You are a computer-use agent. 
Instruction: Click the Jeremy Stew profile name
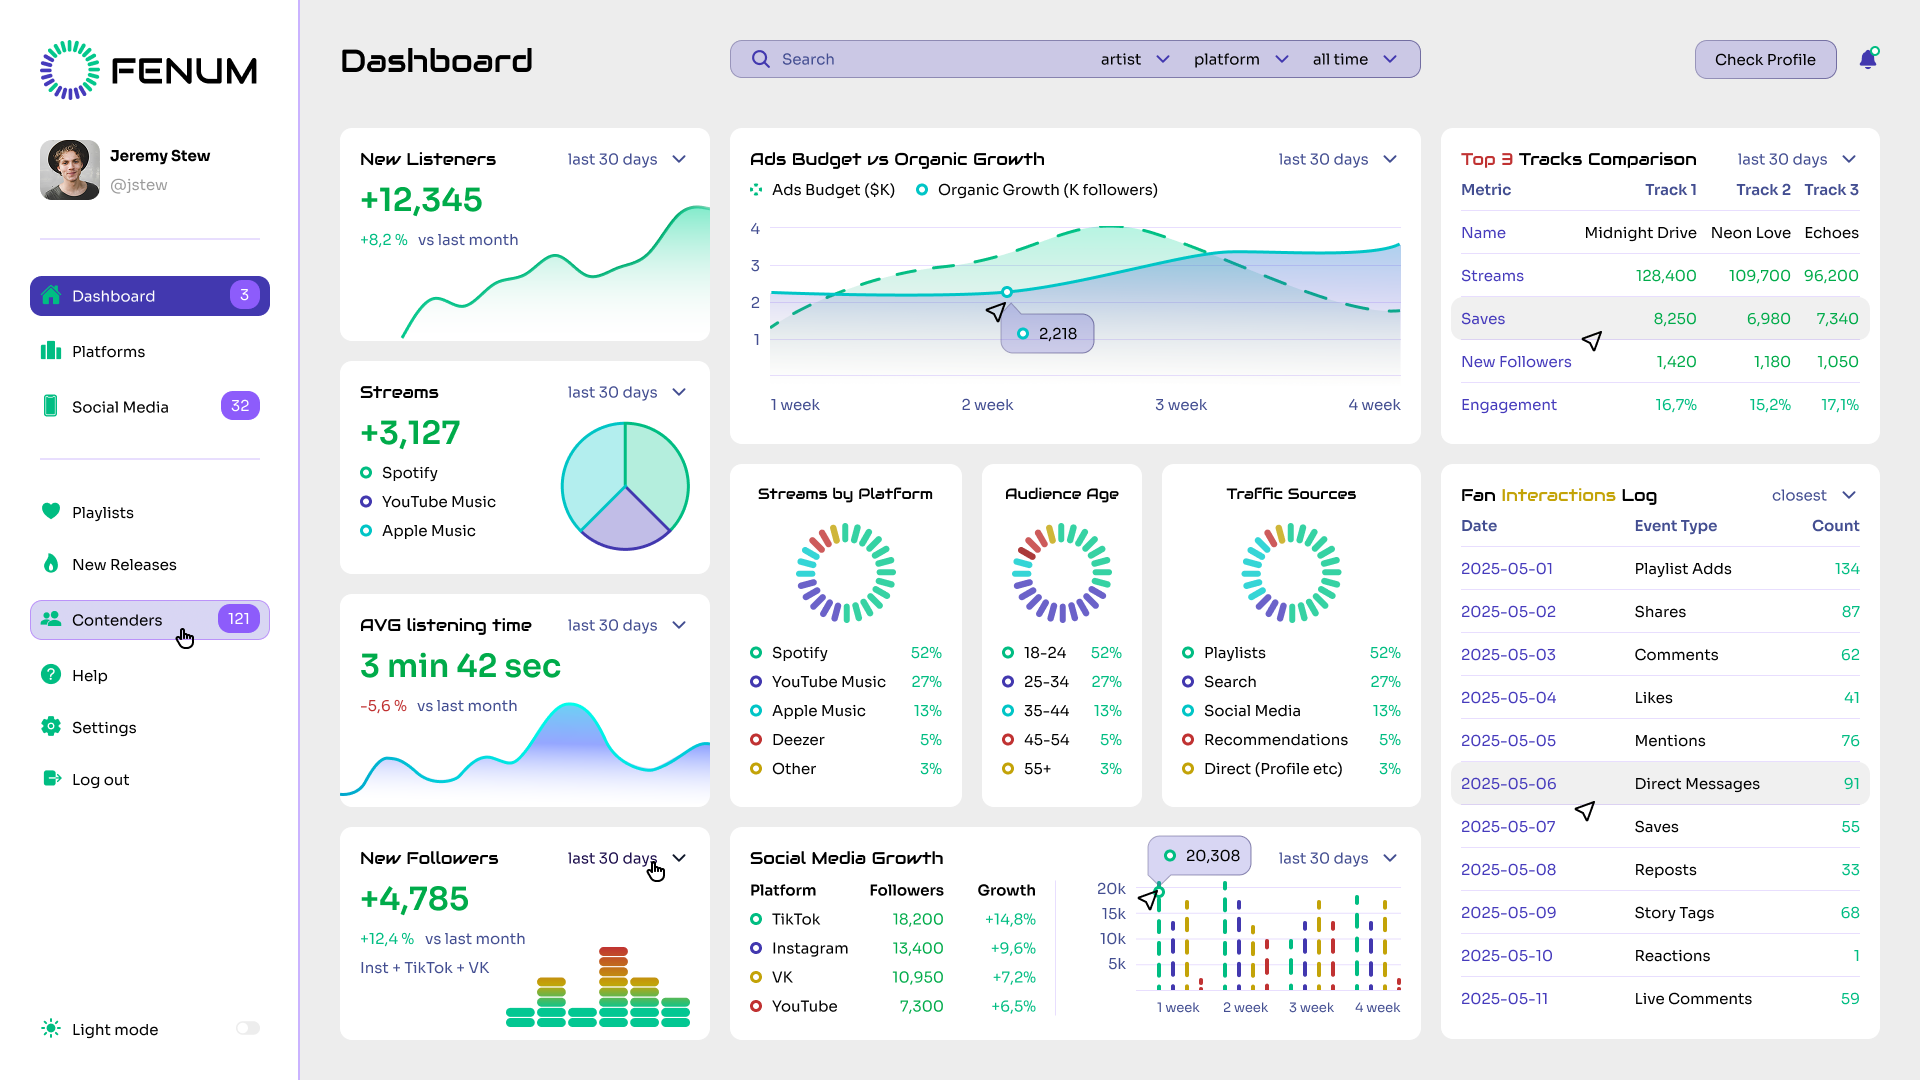click(x=160, y=156)
